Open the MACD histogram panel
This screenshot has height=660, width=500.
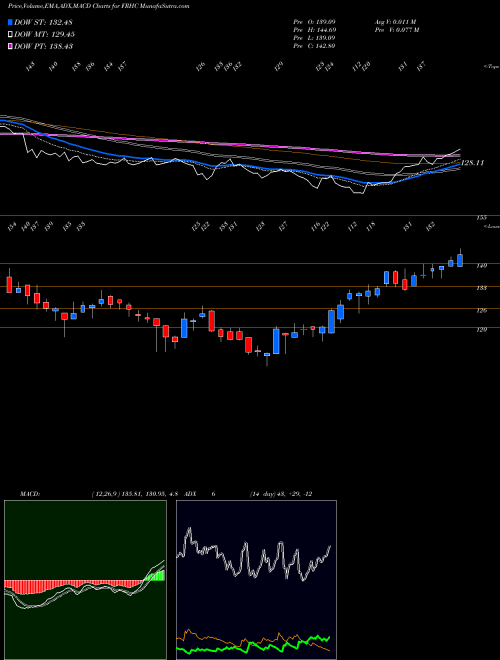(85, 580)
